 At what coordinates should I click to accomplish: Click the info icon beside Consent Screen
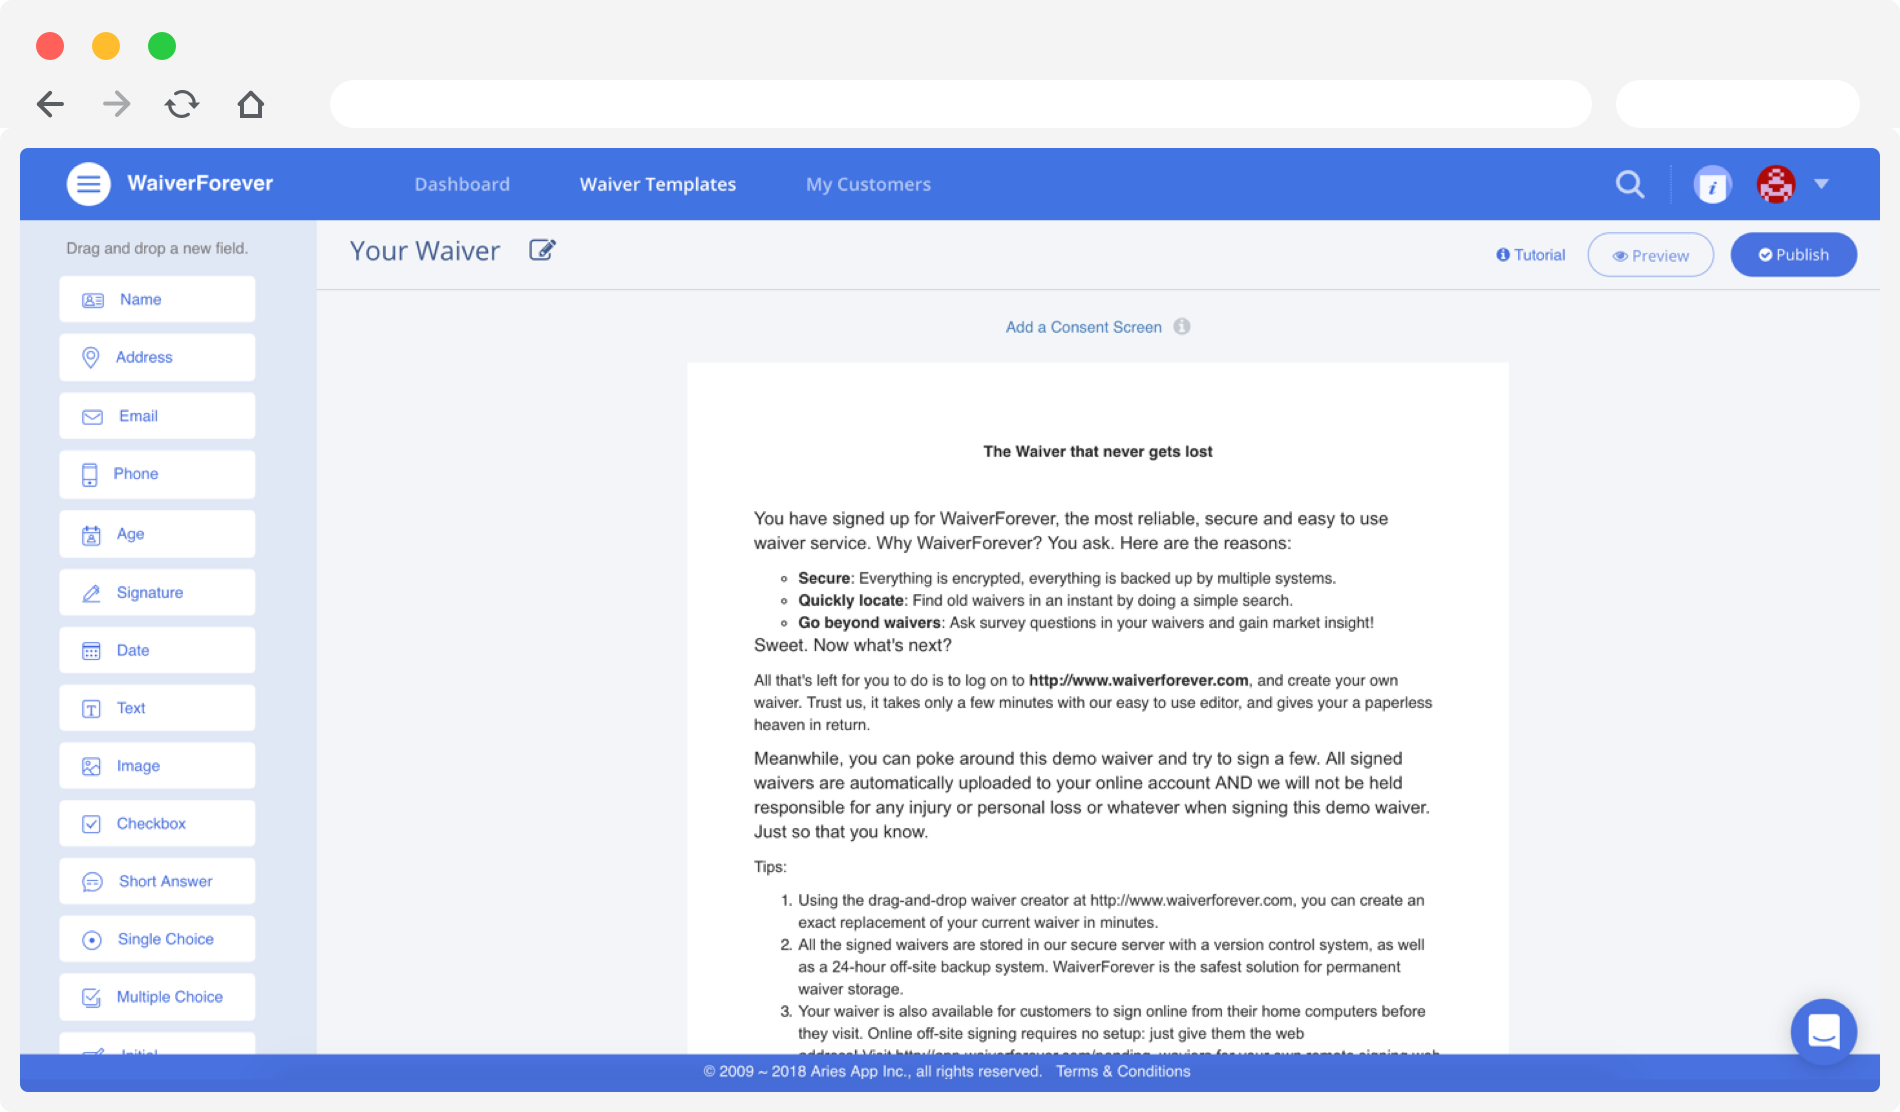pos(1182,327)
